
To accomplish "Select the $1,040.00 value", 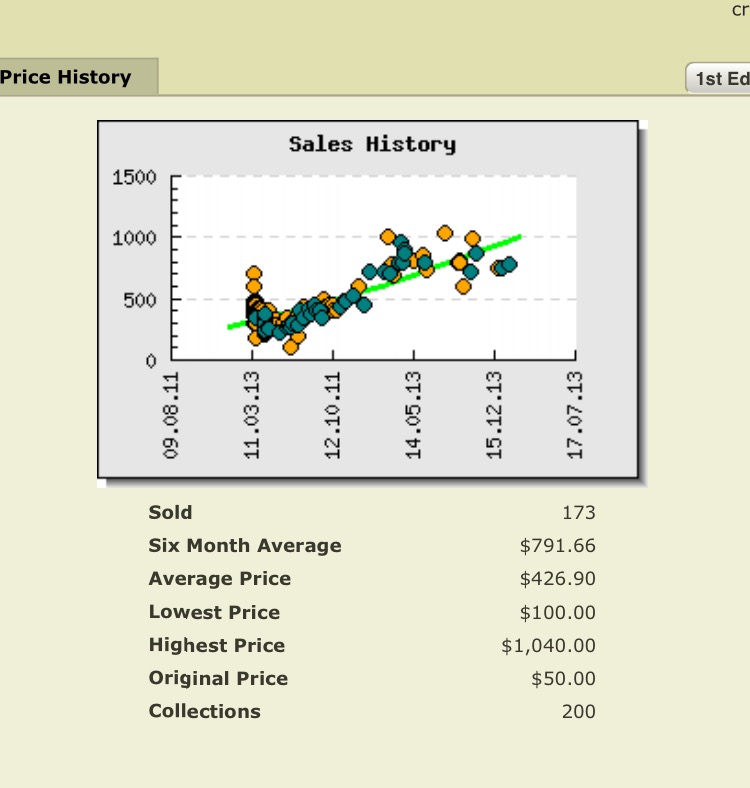I will (548, 645).
